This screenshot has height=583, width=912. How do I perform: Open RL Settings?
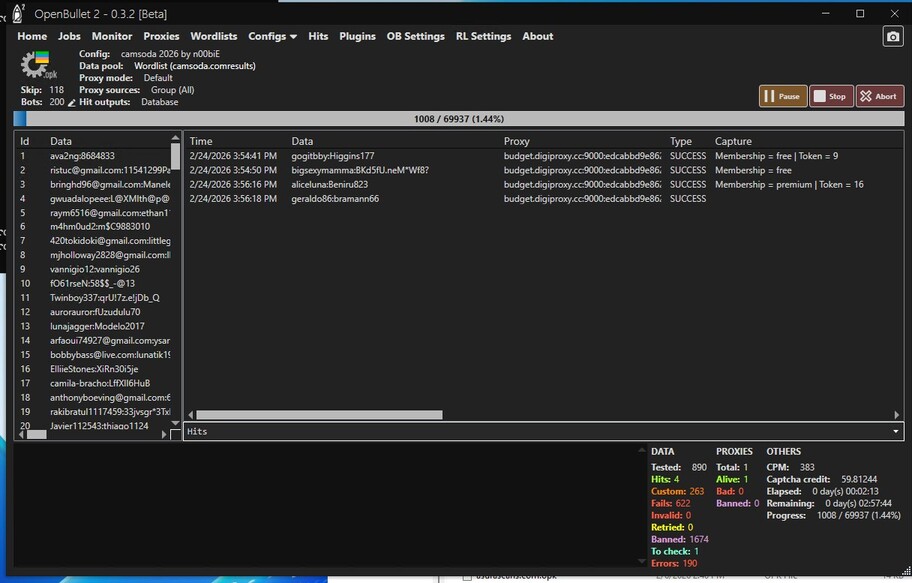click(483, 36)
